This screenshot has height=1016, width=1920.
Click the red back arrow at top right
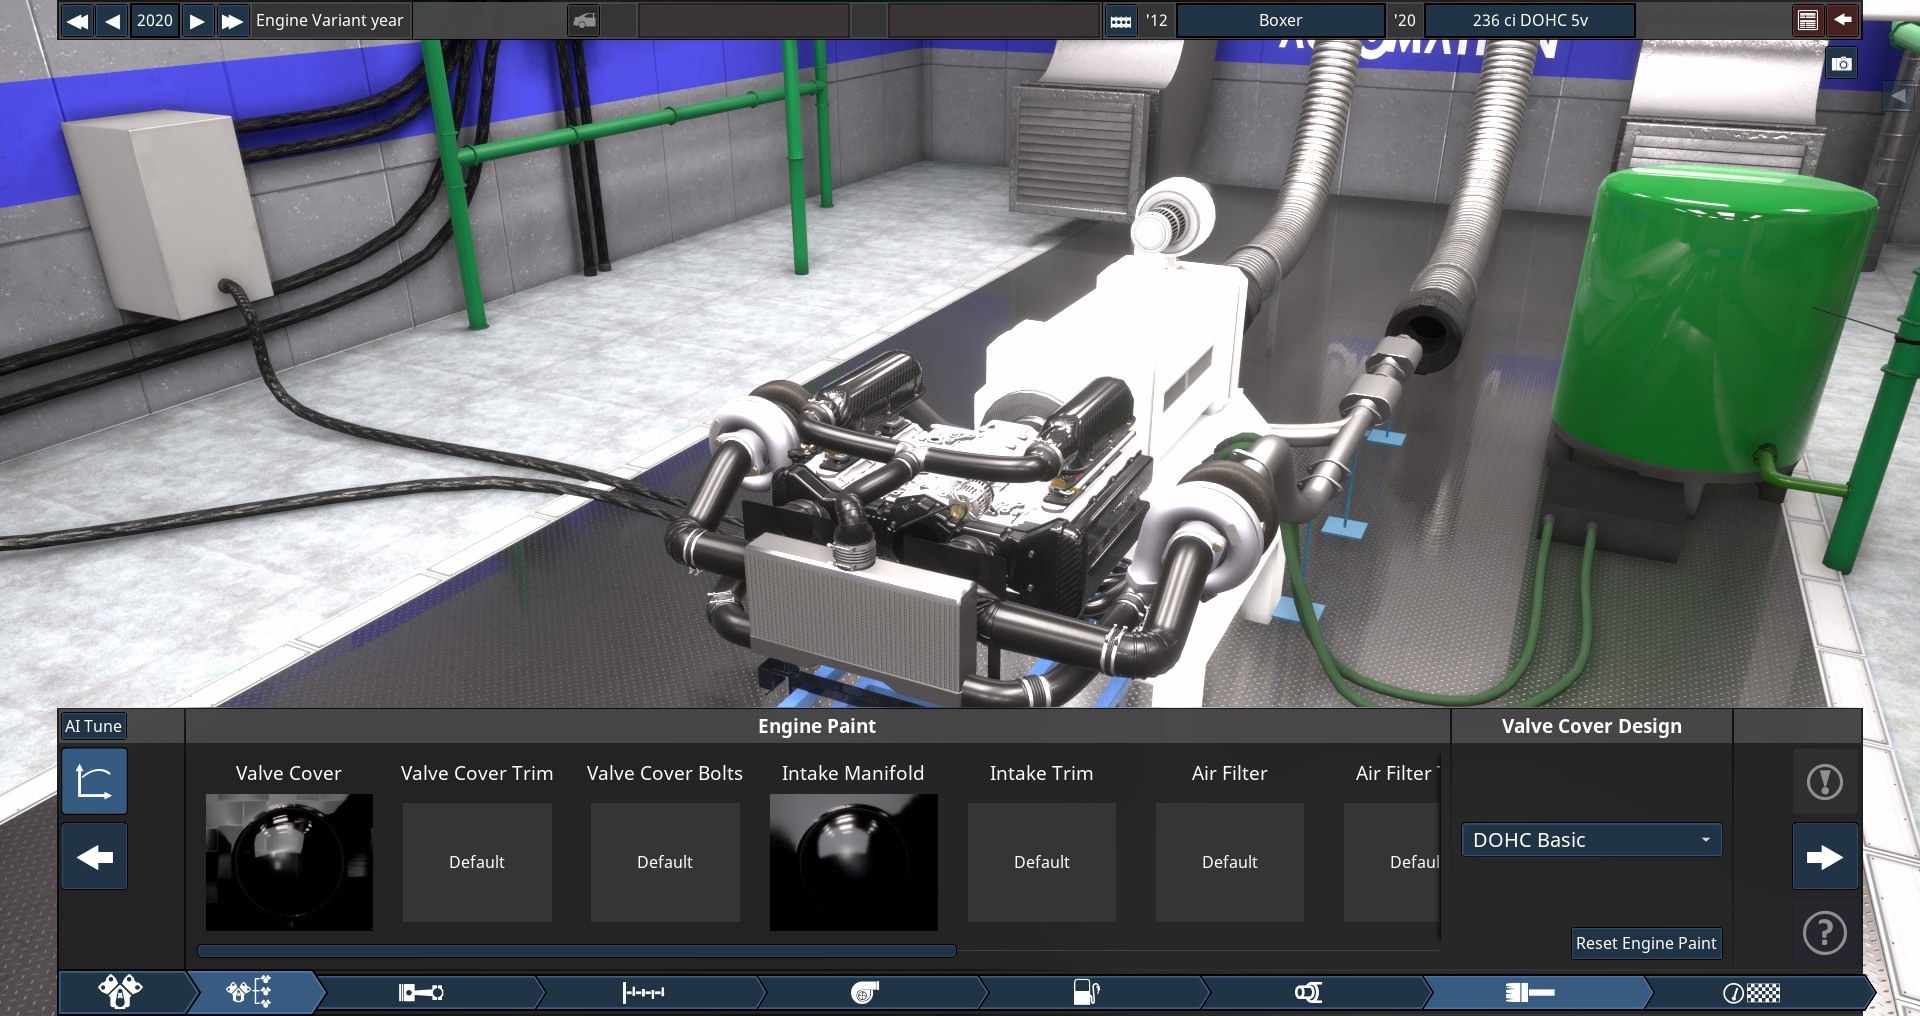point(1842,20)
